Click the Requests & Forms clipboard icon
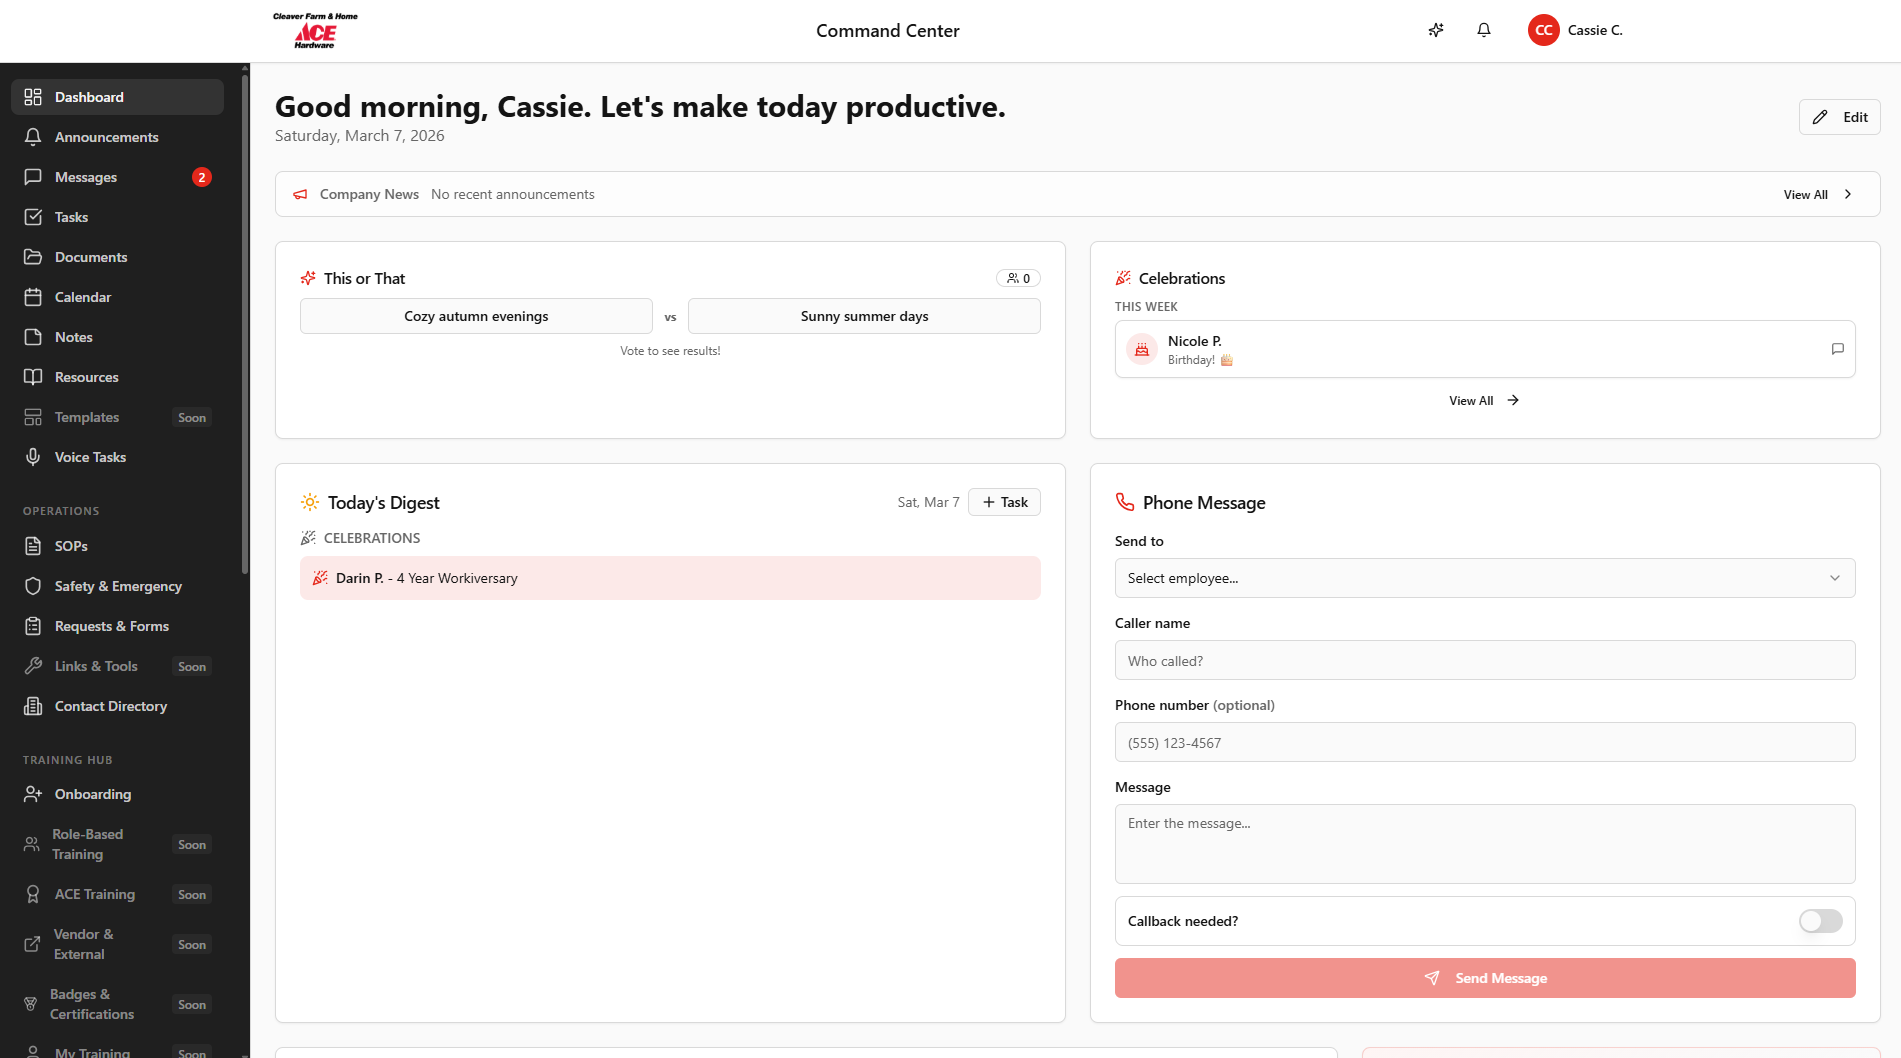Screen dimensions: 1901x1058 pos(33,626)
